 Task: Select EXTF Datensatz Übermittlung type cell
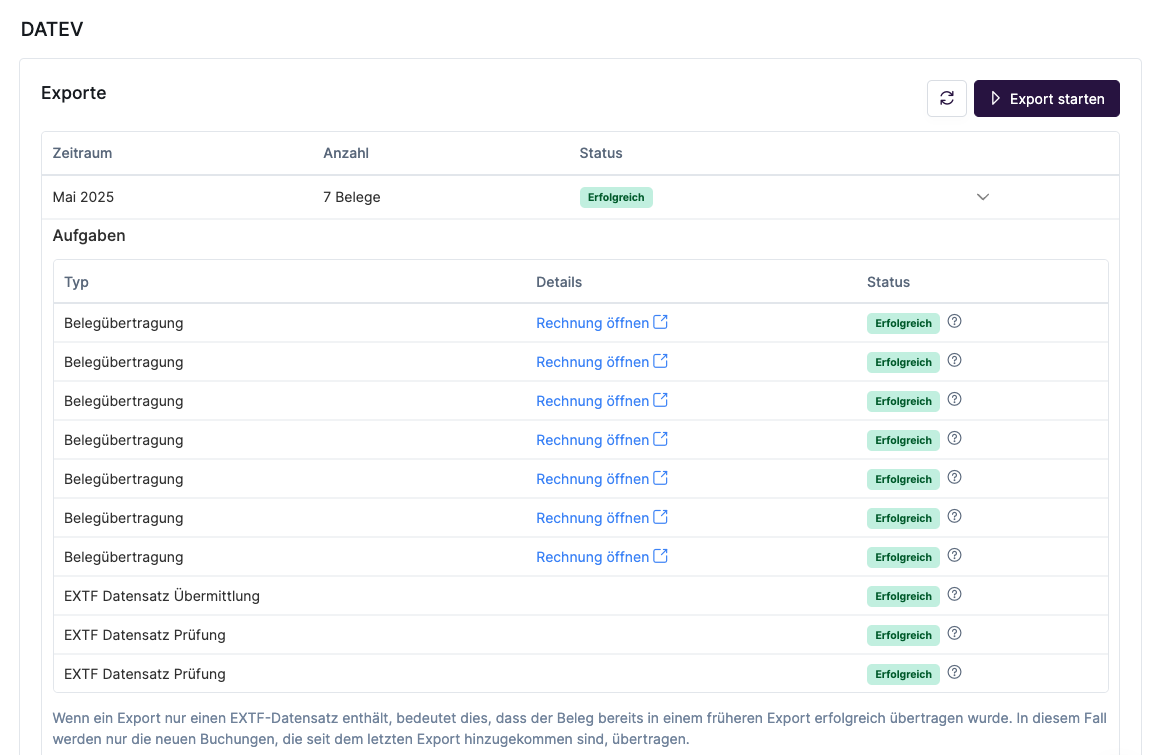pos(162,596)
